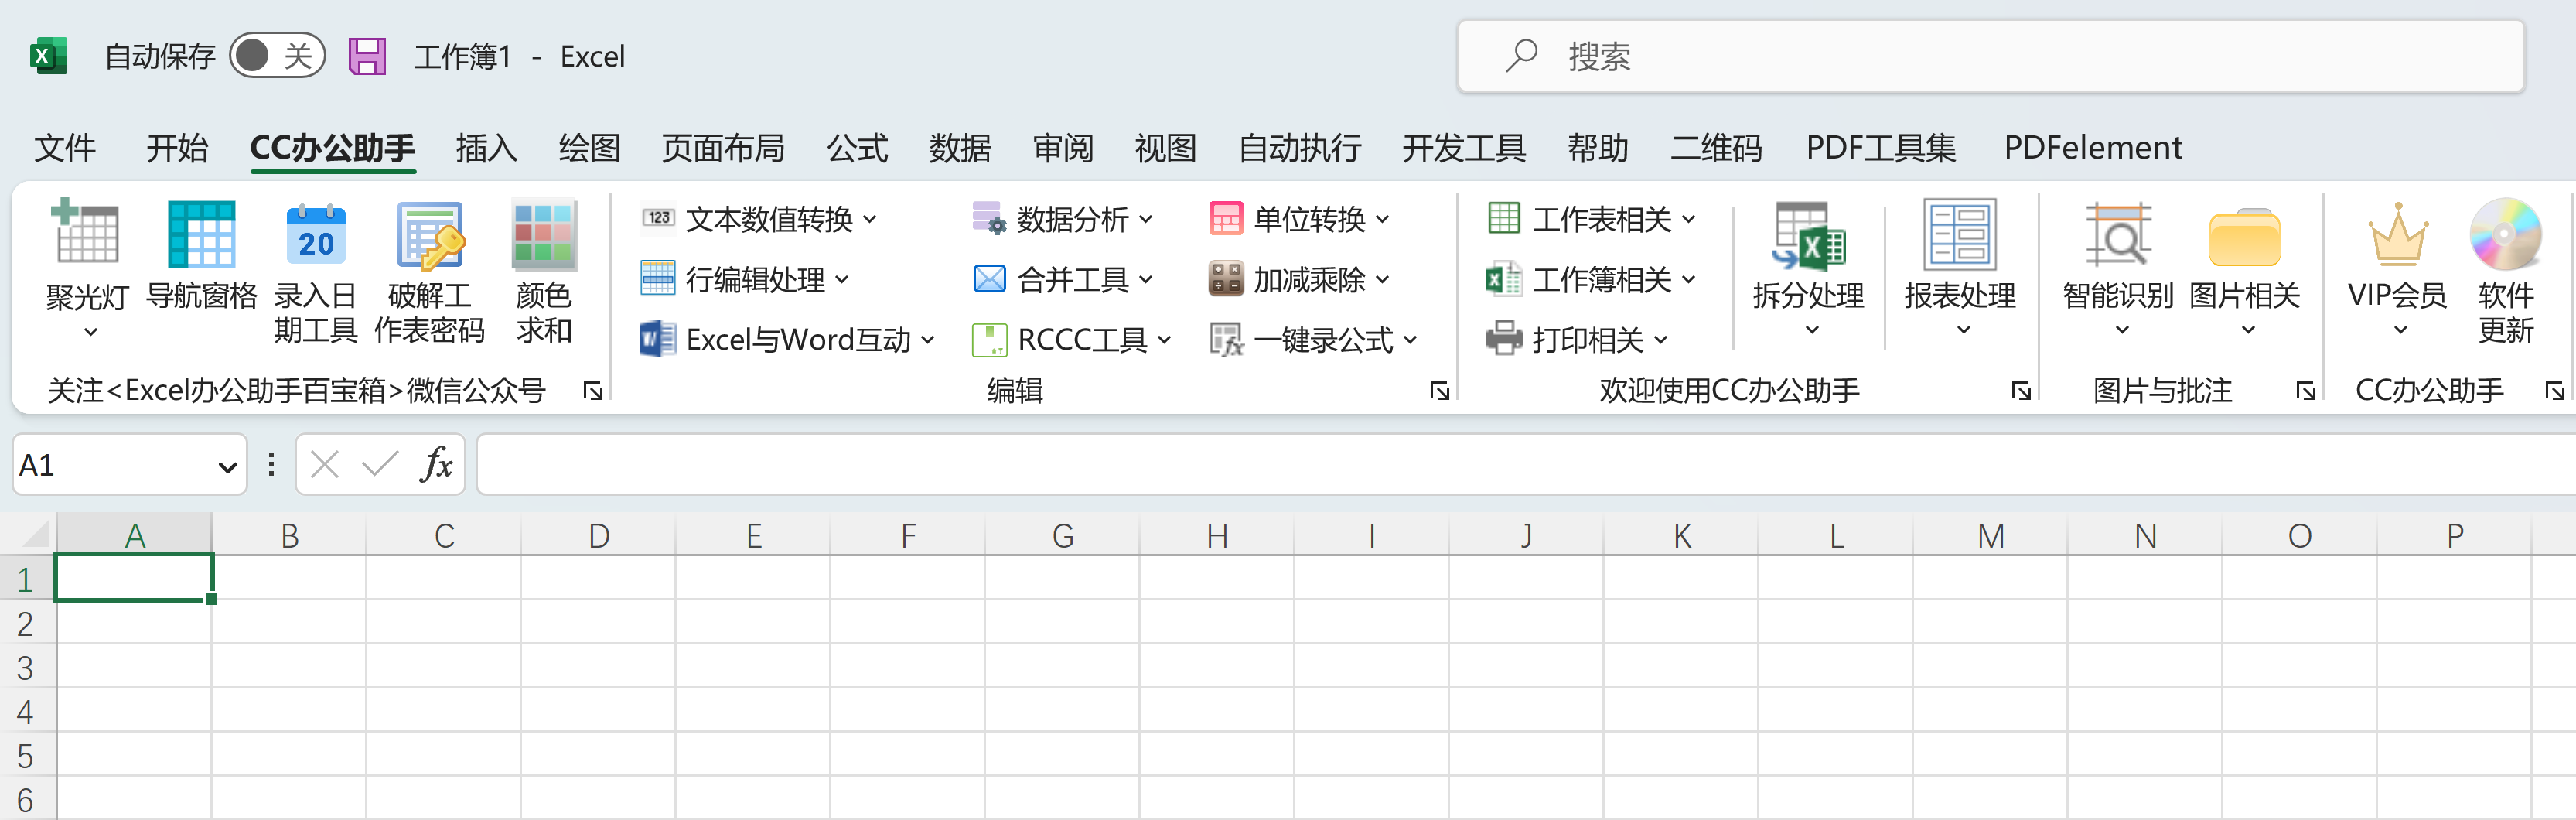Click the 加减乘除 calculator icon
Viewport: 2576px width, 820px height.
click(1226, 279)
